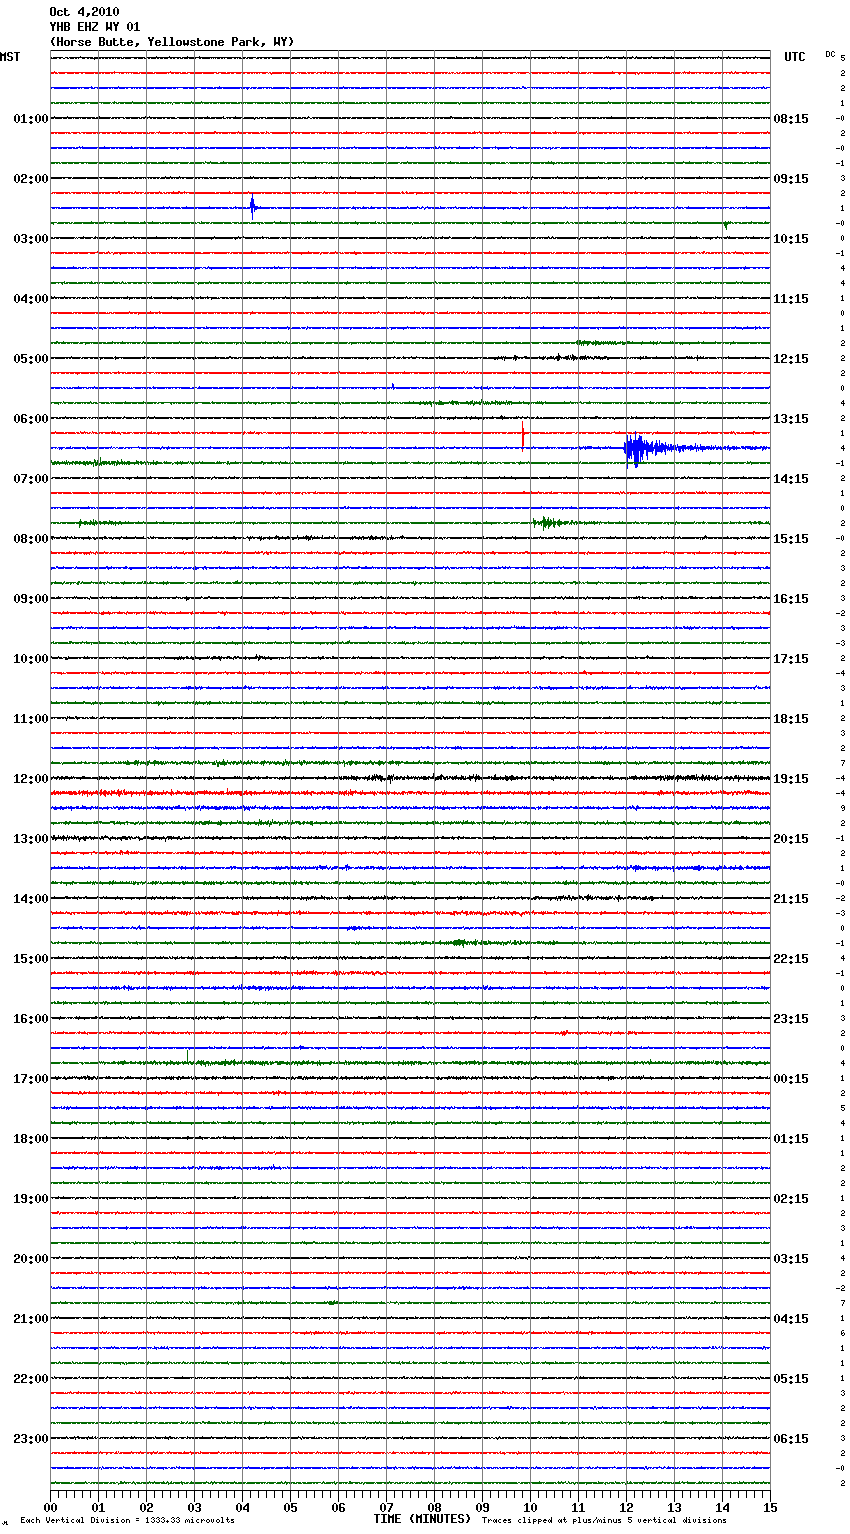Screen dimensions: 850x1534
Task: Click minute tick label '00' on bottom axis
Action: click(x=50, y=1507)
